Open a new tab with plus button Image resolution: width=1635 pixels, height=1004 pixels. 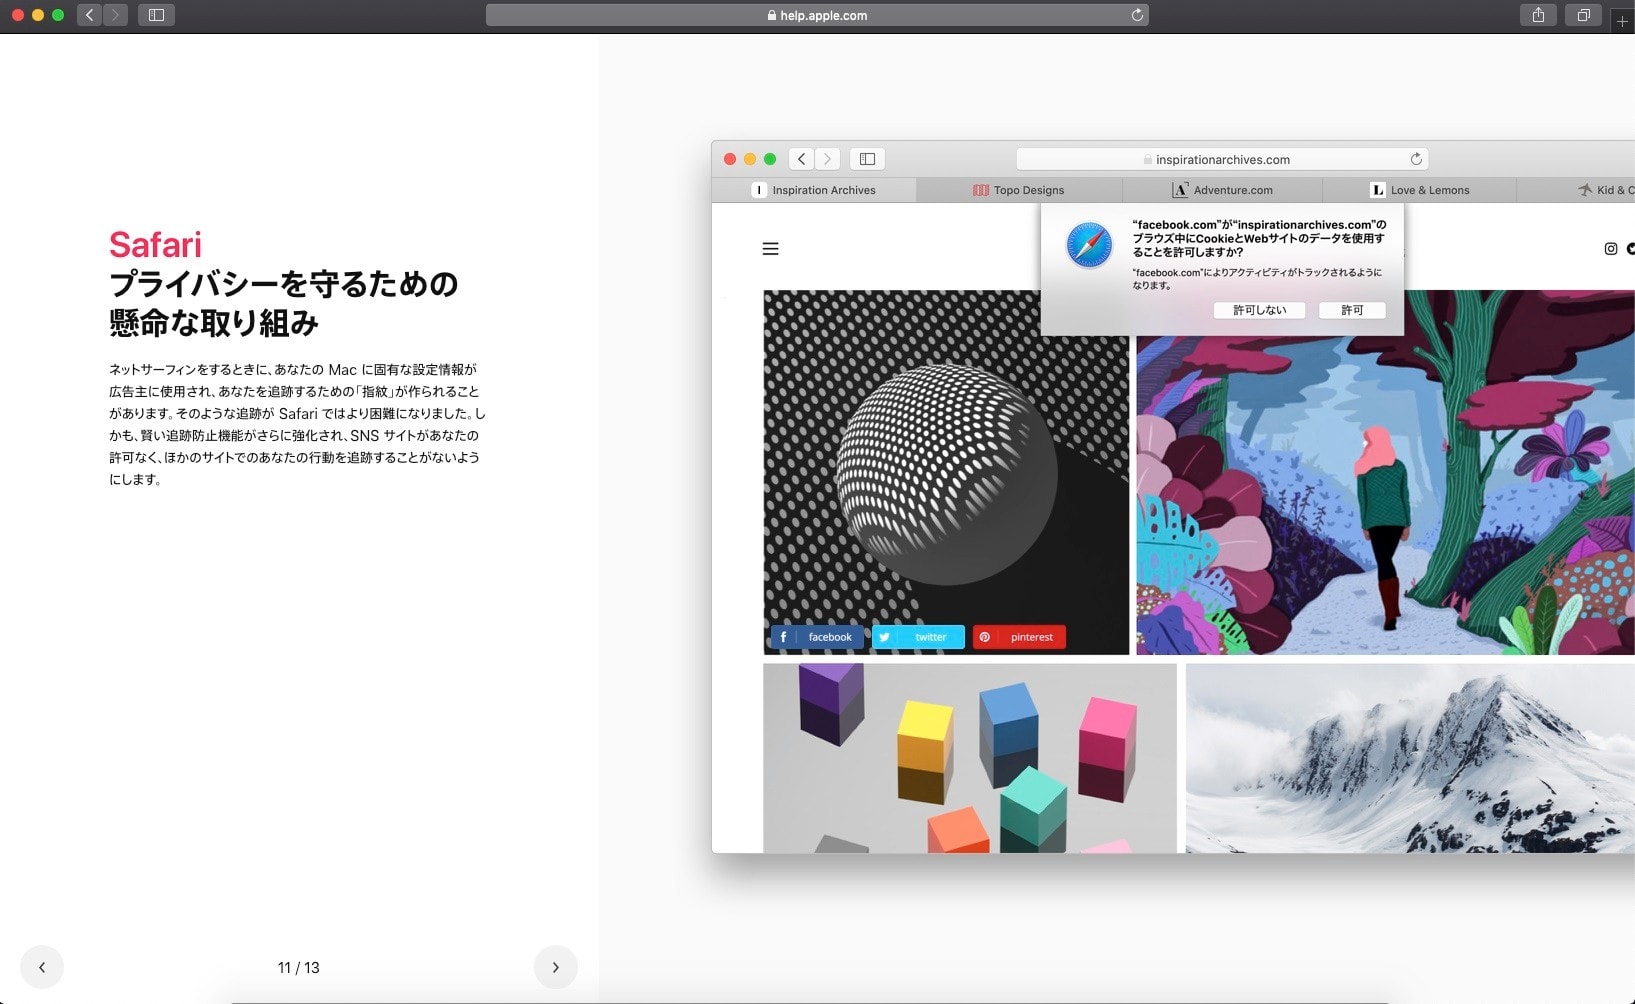click(1622, 20)
